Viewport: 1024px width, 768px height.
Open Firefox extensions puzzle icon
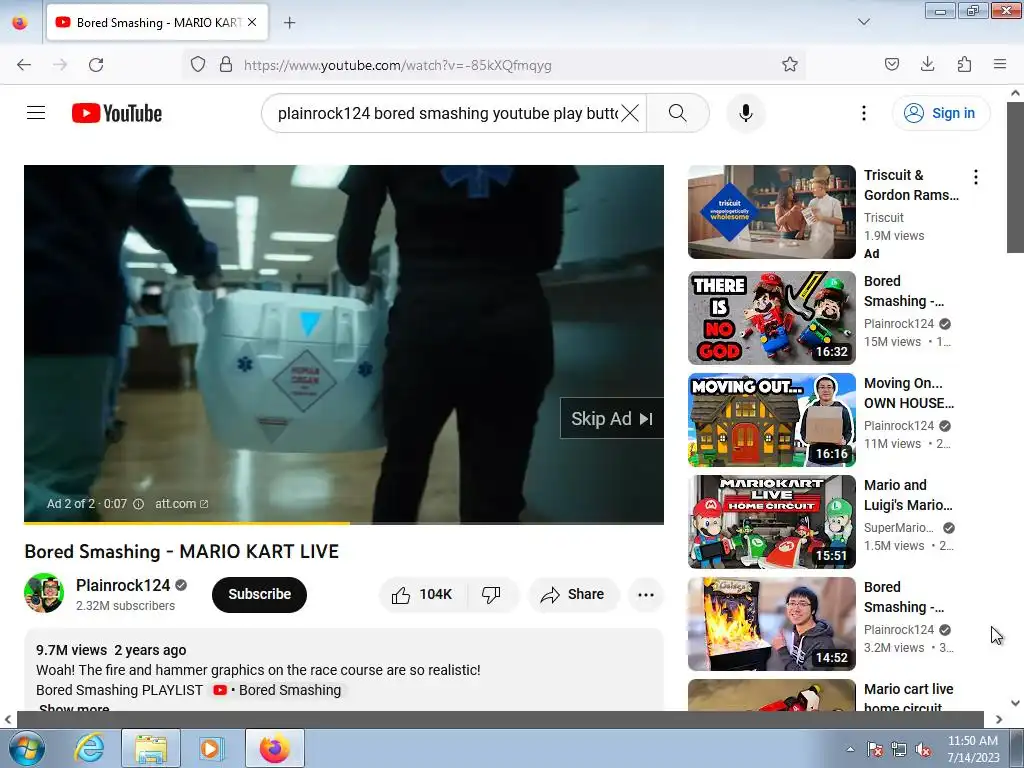point(964,64)
